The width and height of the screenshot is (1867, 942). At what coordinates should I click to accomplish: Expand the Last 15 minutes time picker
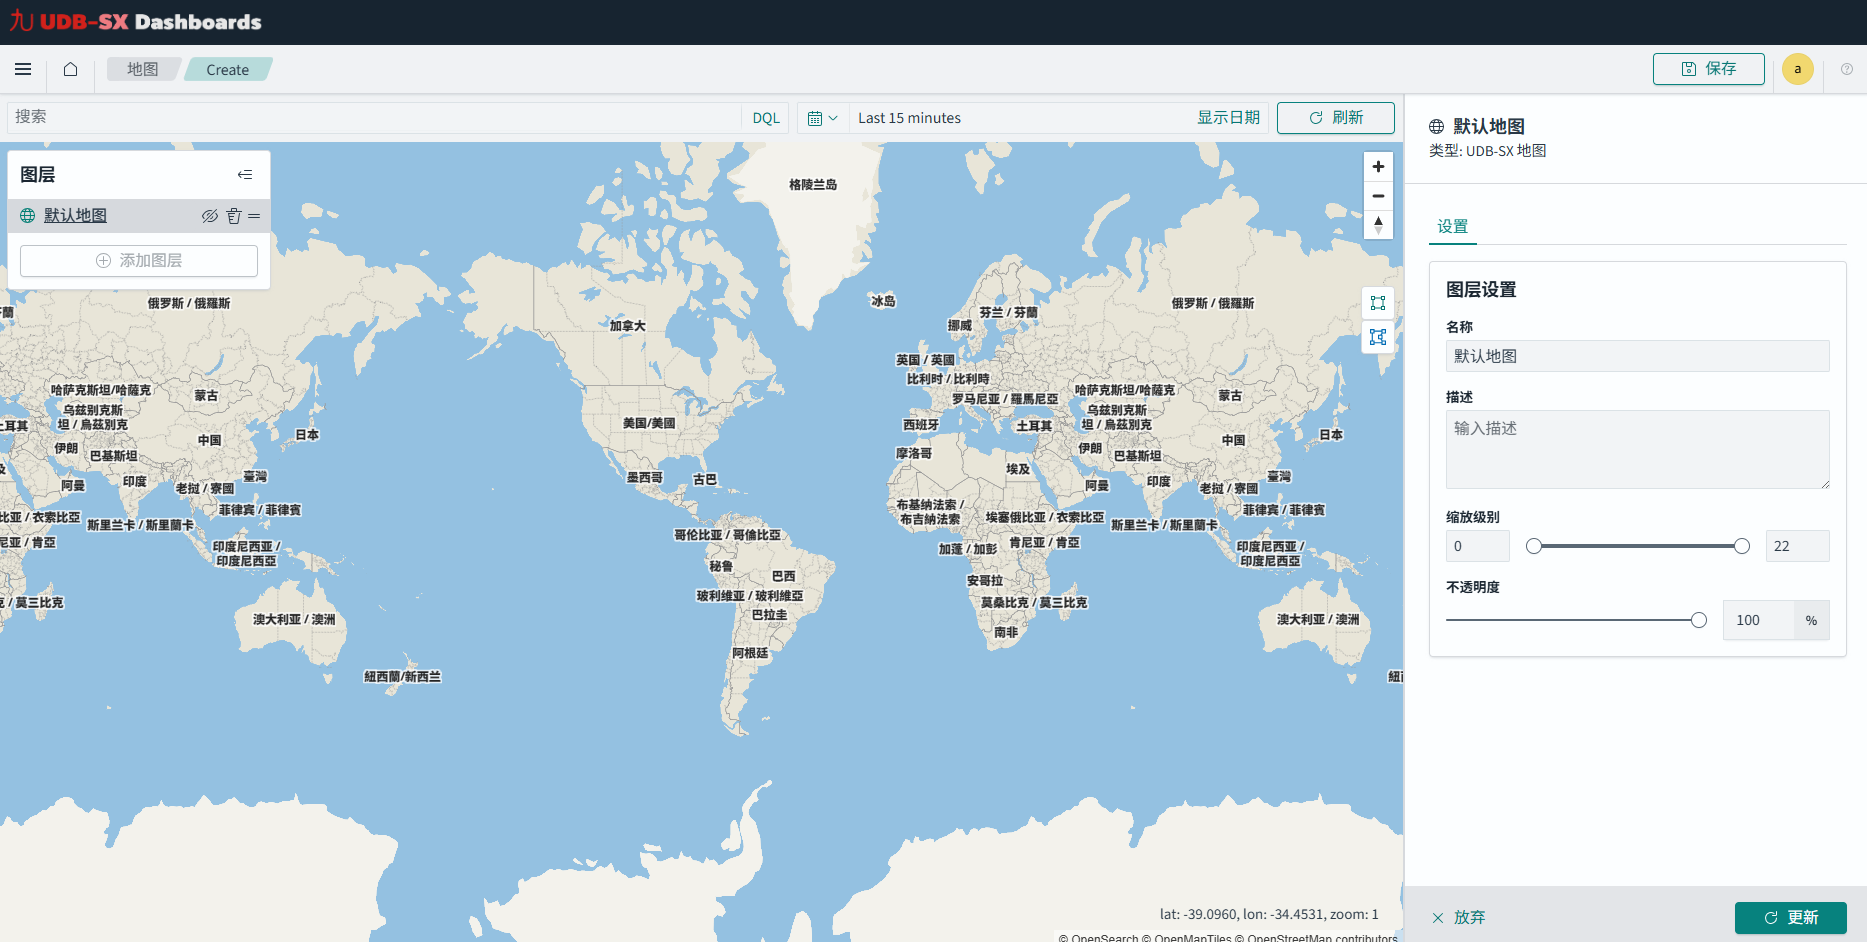coord(909,118)
